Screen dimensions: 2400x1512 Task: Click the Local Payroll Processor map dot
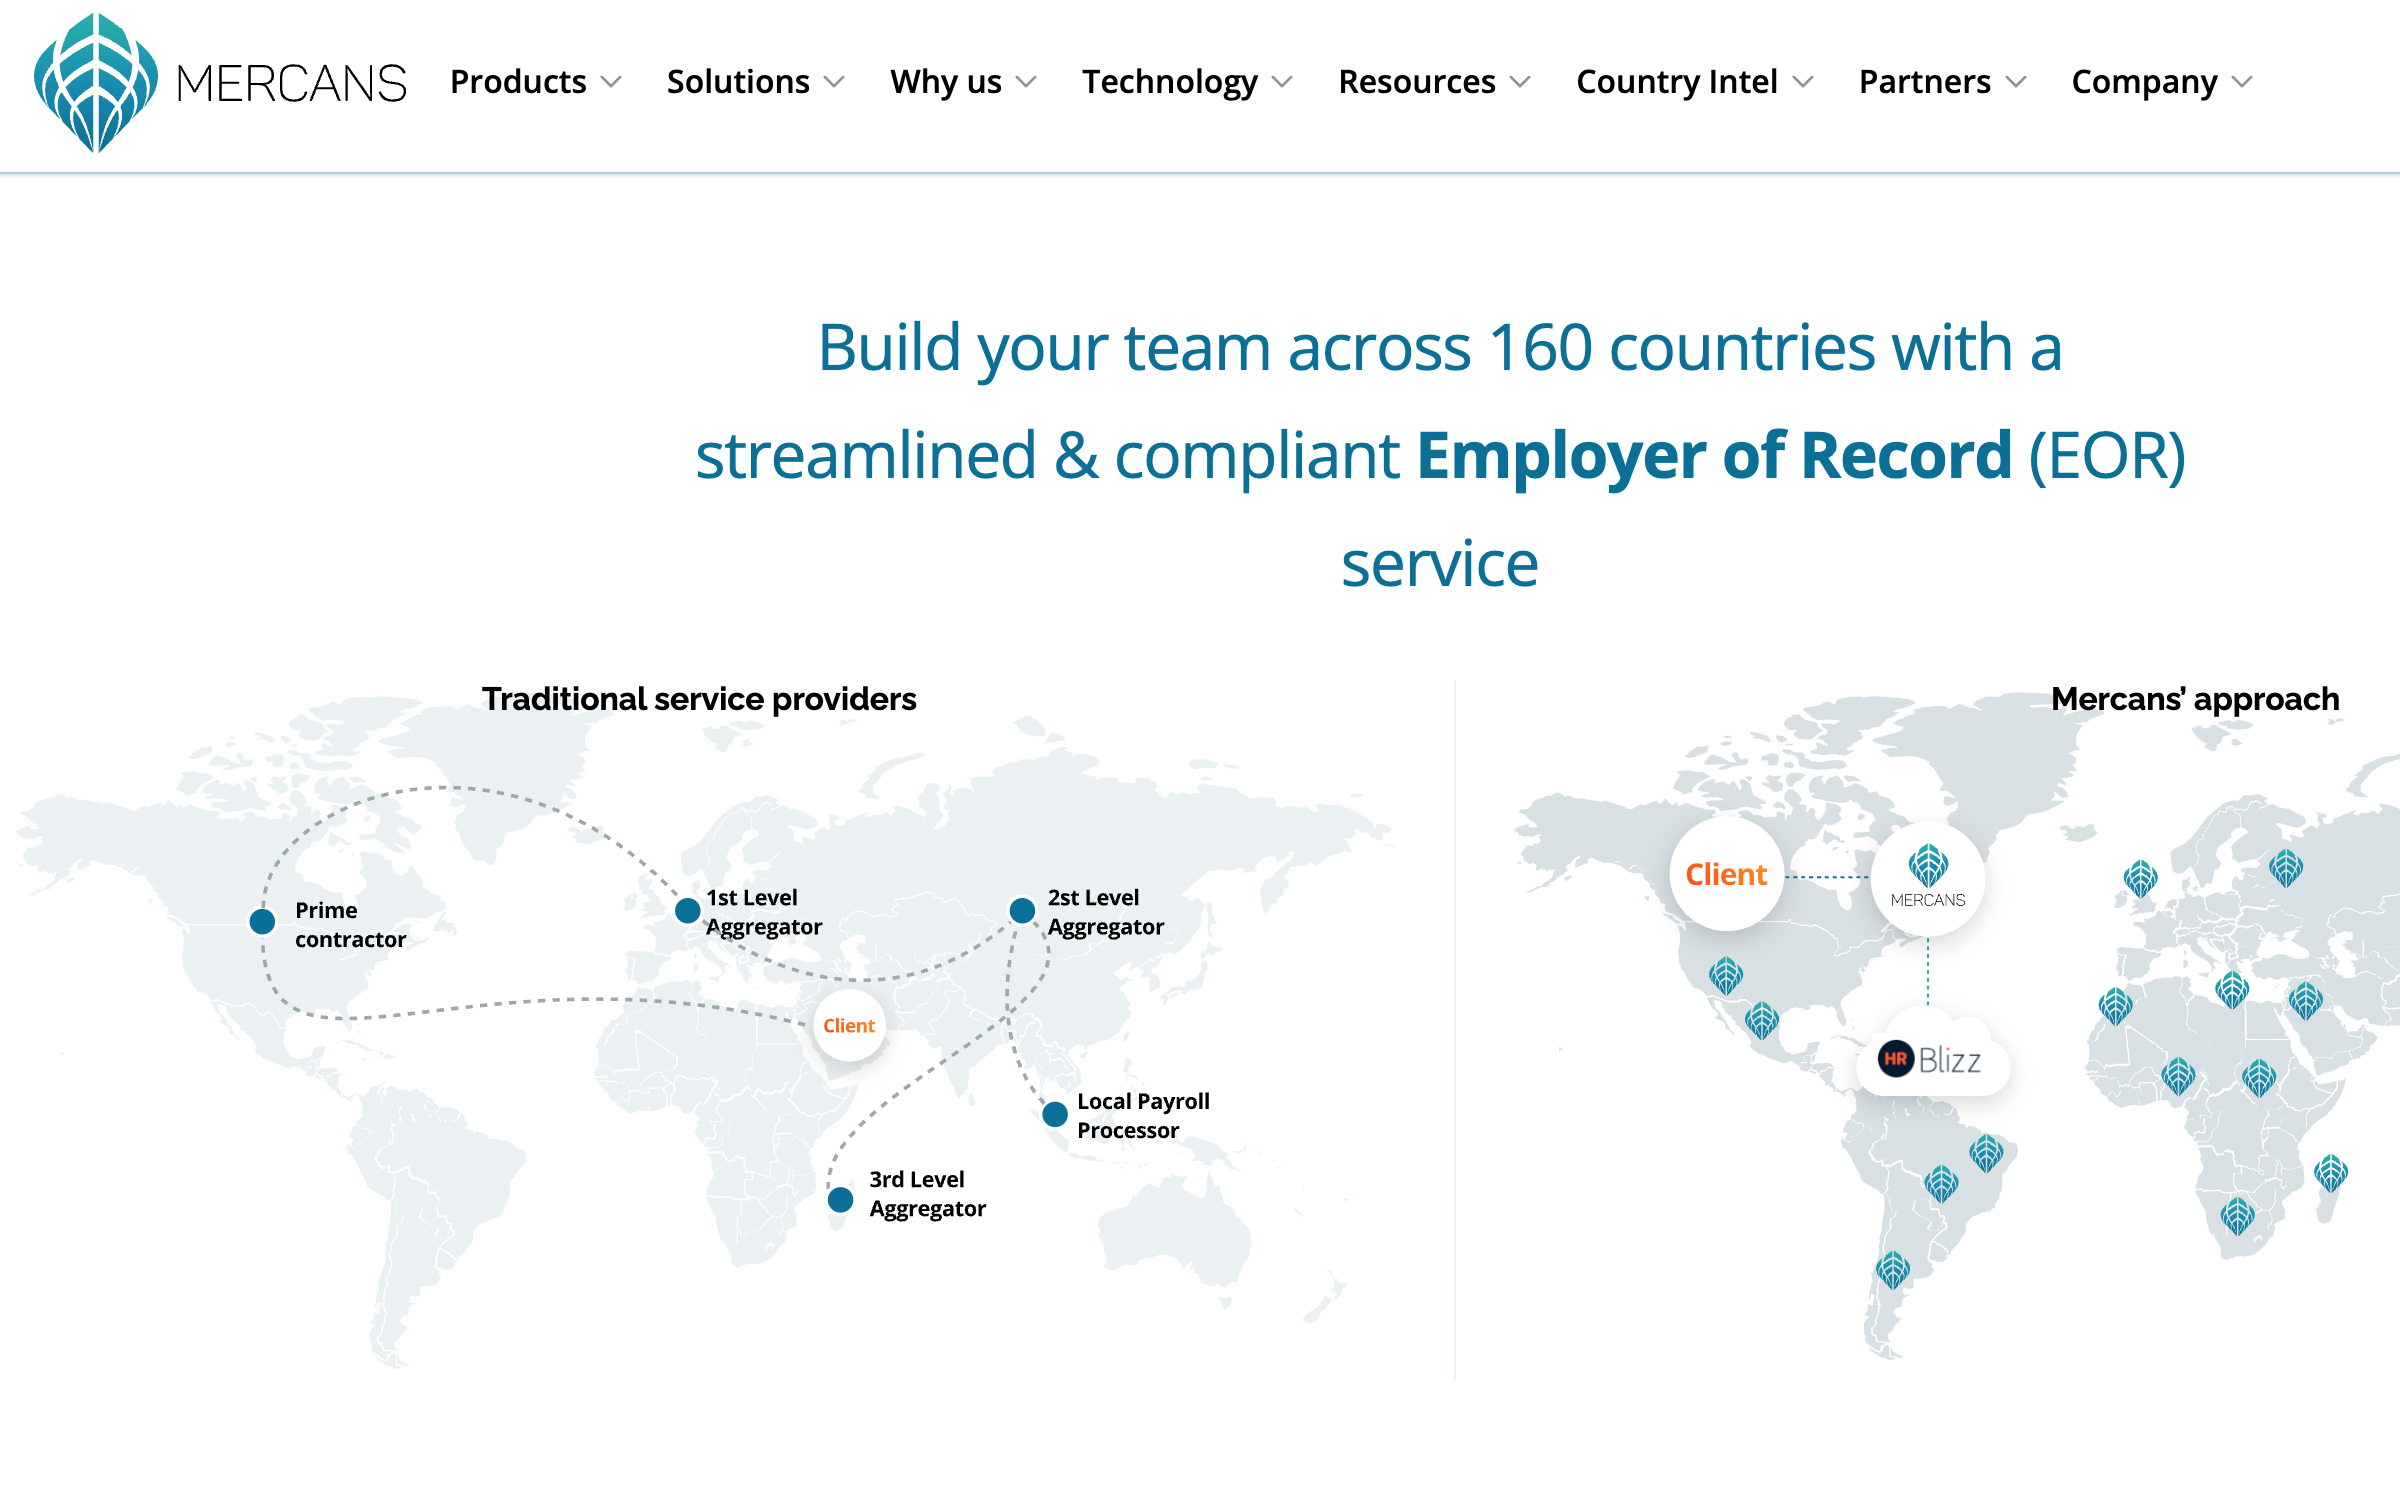1055,1114
